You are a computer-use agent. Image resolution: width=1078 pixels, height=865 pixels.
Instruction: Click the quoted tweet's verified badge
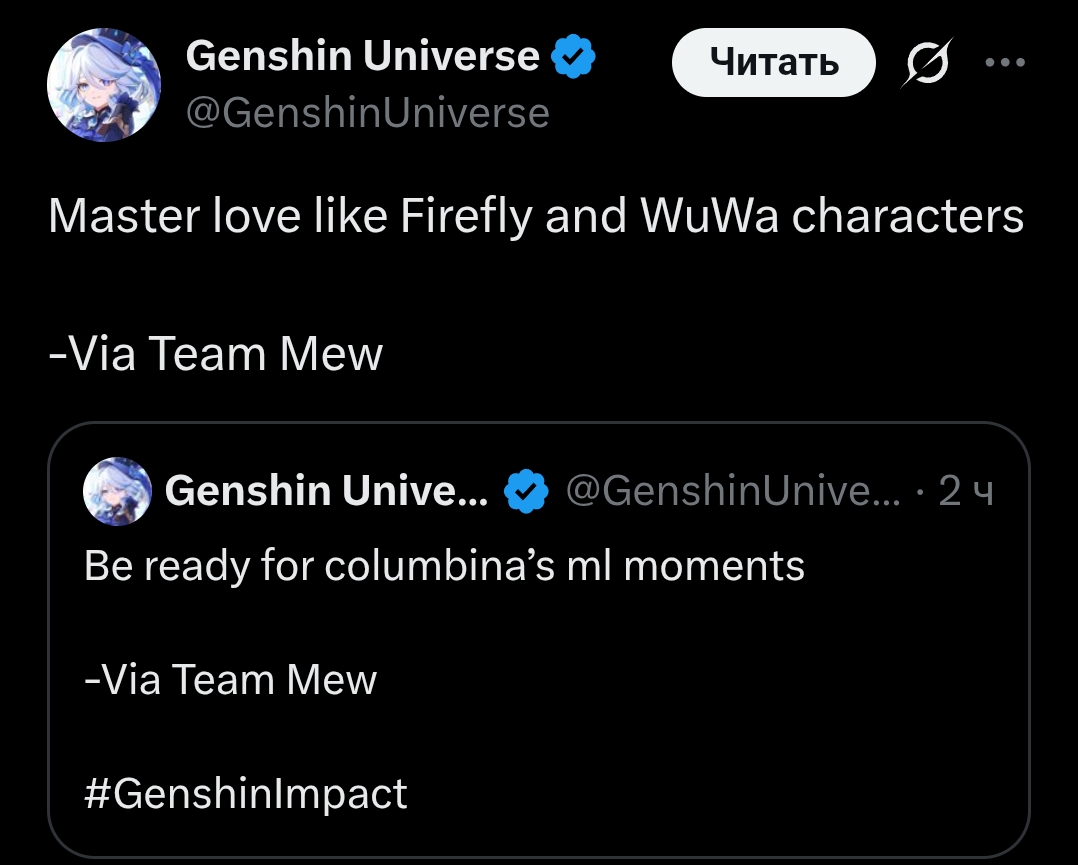point(526,492)
